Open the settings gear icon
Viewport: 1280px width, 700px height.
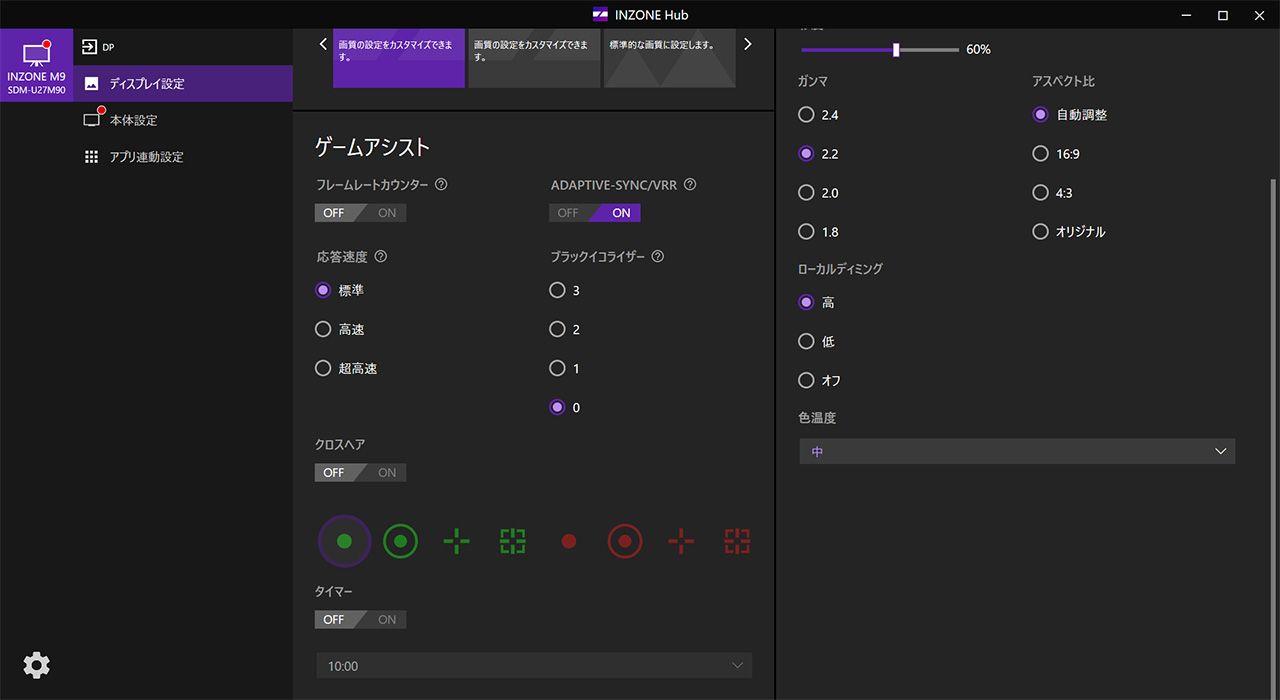36,665
